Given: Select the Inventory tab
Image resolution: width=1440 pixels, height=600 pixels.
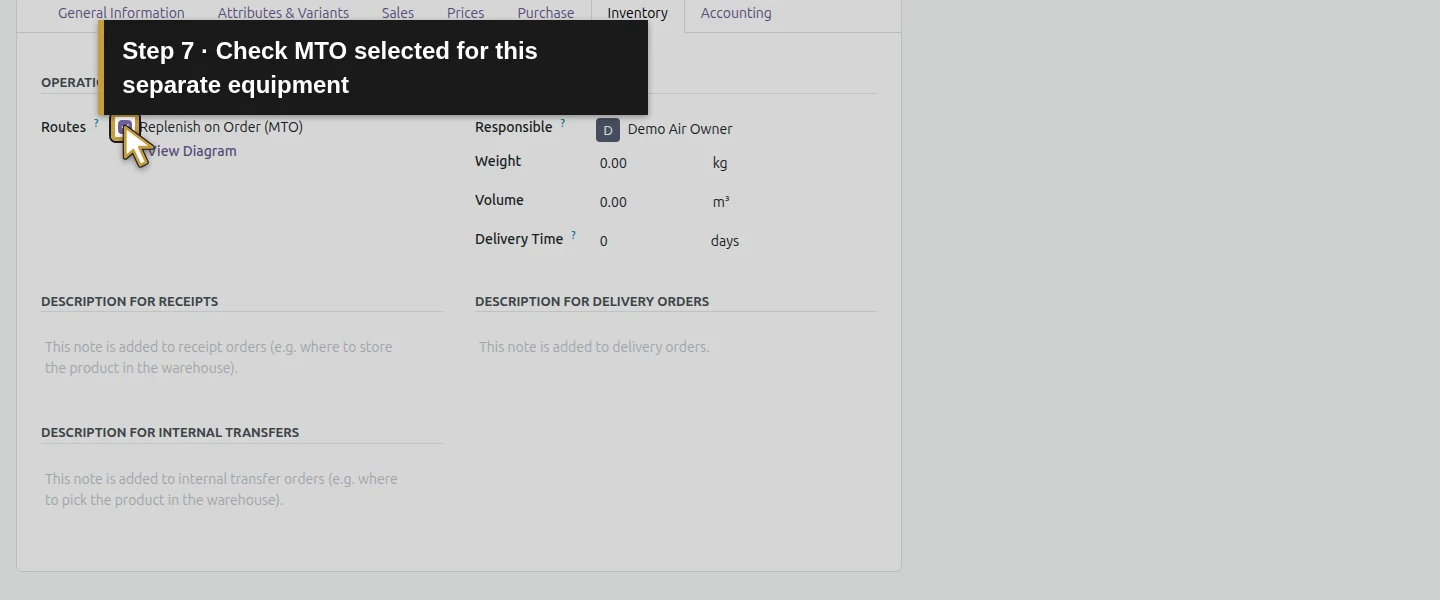Looking at the screenshot, I should click(x=638, y=13).
